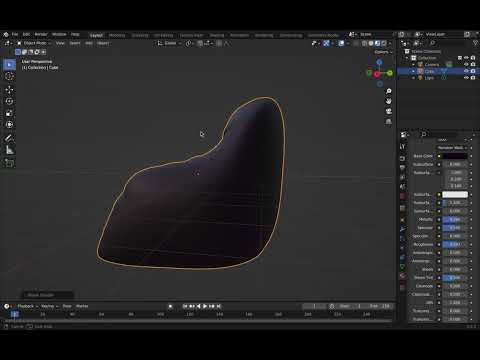Select the Rotate tool

click(9, 101)
